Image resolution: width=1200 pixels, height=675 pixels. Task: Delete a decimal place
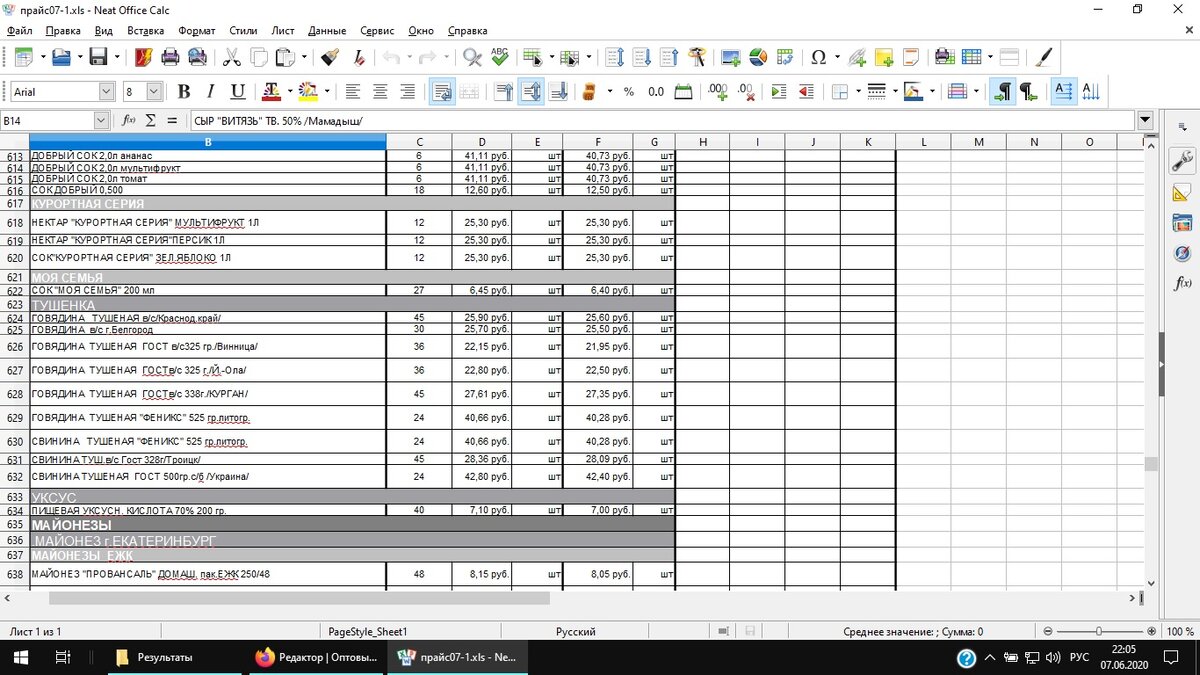745,92
